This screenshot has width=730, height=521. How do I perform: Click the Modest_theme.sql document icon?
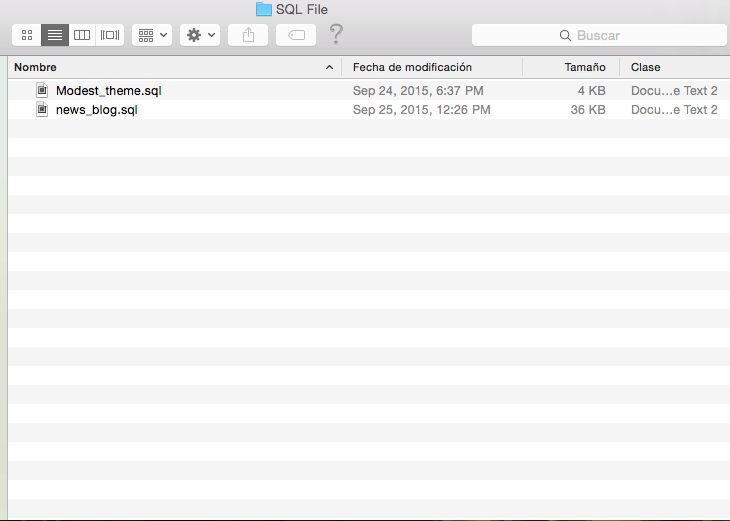click(42, 90)
